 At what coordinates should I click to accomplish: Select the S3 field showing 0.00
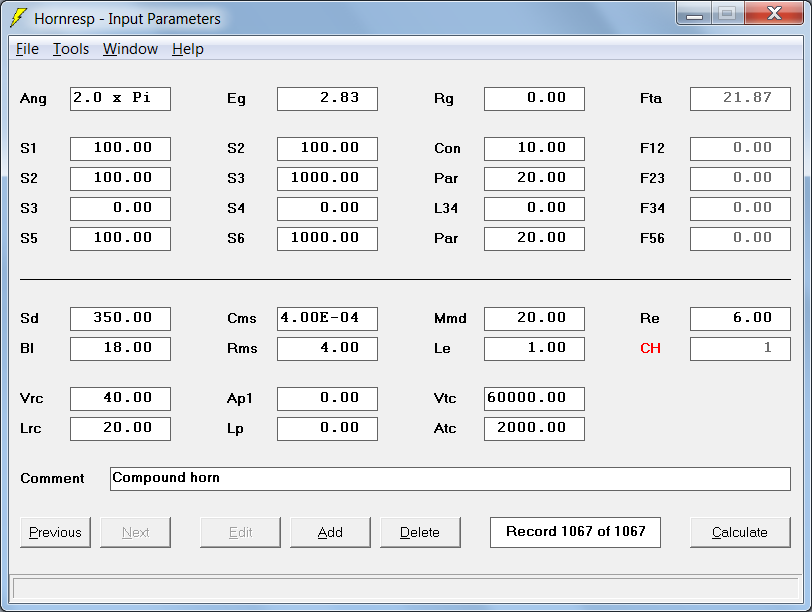pyautogui.click(x=120, y=209)
